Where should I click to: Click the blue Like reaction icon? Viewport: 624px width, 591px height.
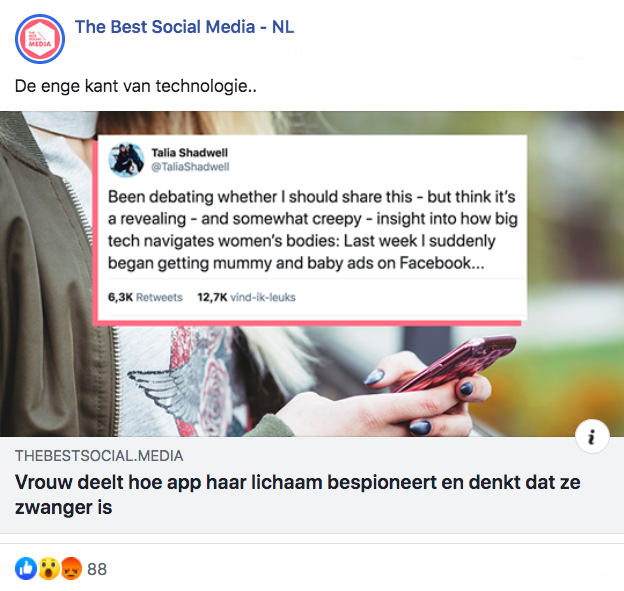[x=25, y=569]
